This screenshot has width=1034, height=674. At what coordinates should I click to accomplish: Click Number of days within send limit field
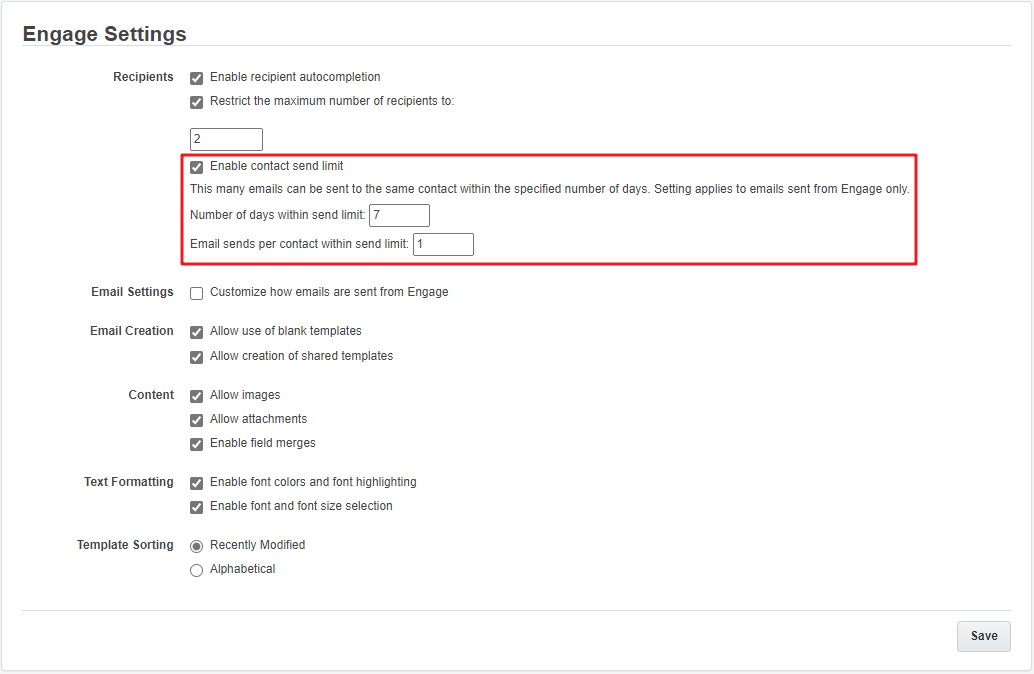399,215
